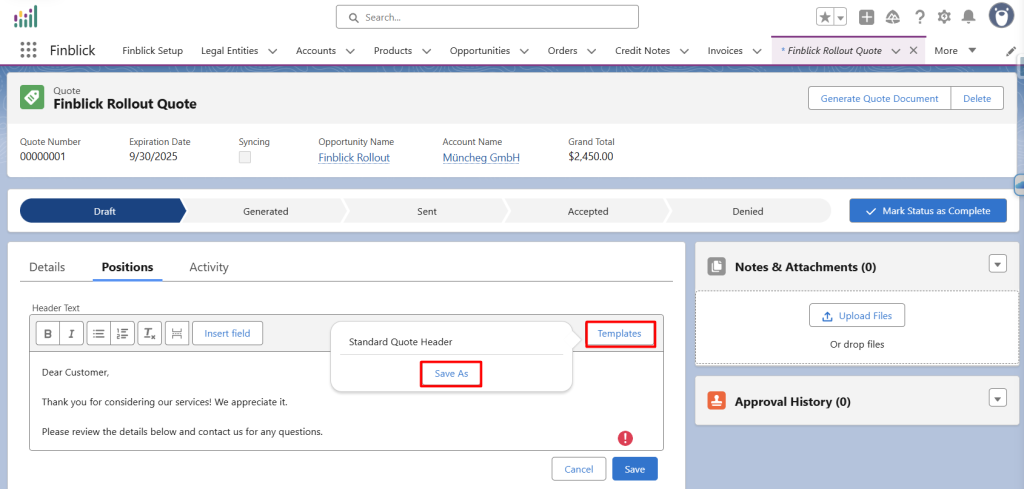The width and height of the screenshot is (1024, 489).
Task: Toggle the Syncing checkbox
Action: coord(245,157)
